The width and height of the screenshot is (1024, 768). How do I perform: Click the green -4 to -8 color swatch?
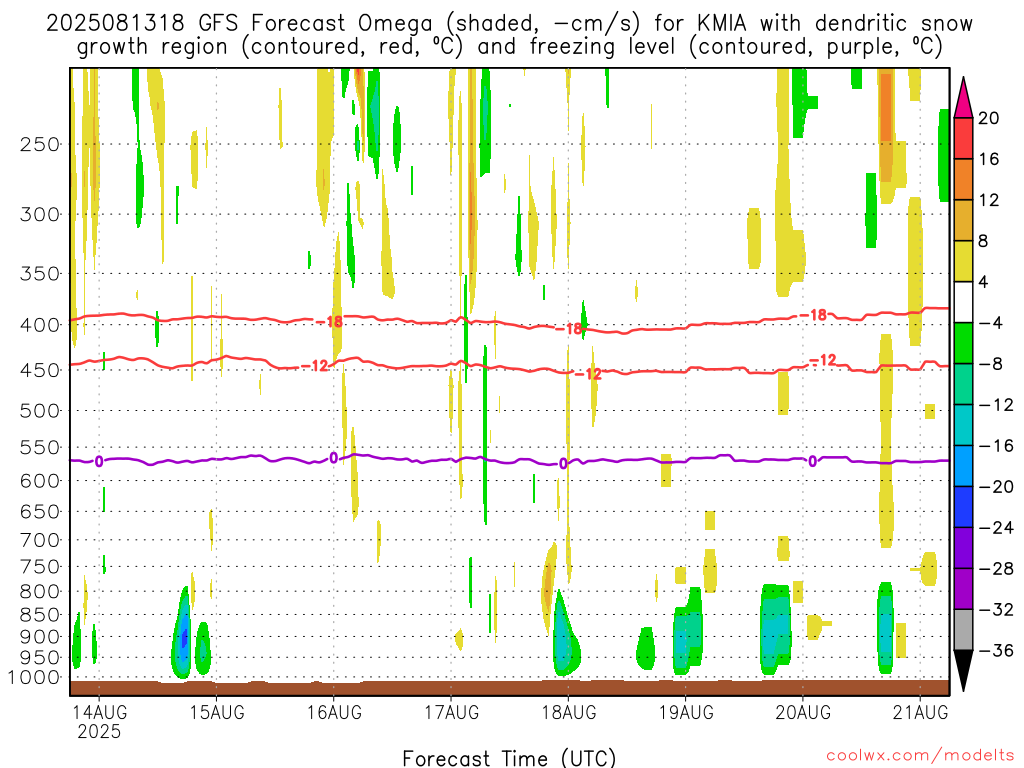[x=963, y=344]
